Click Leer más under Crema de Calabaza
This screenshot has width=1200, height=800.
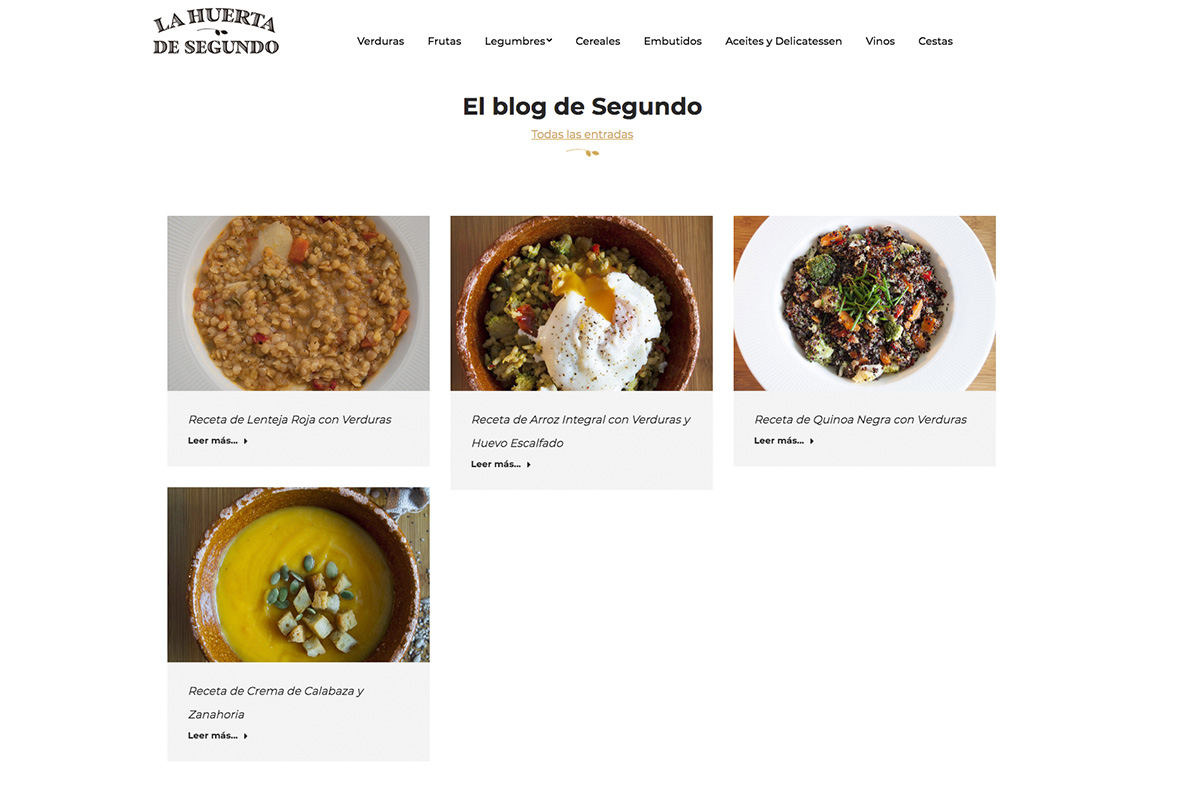(218, 736)
